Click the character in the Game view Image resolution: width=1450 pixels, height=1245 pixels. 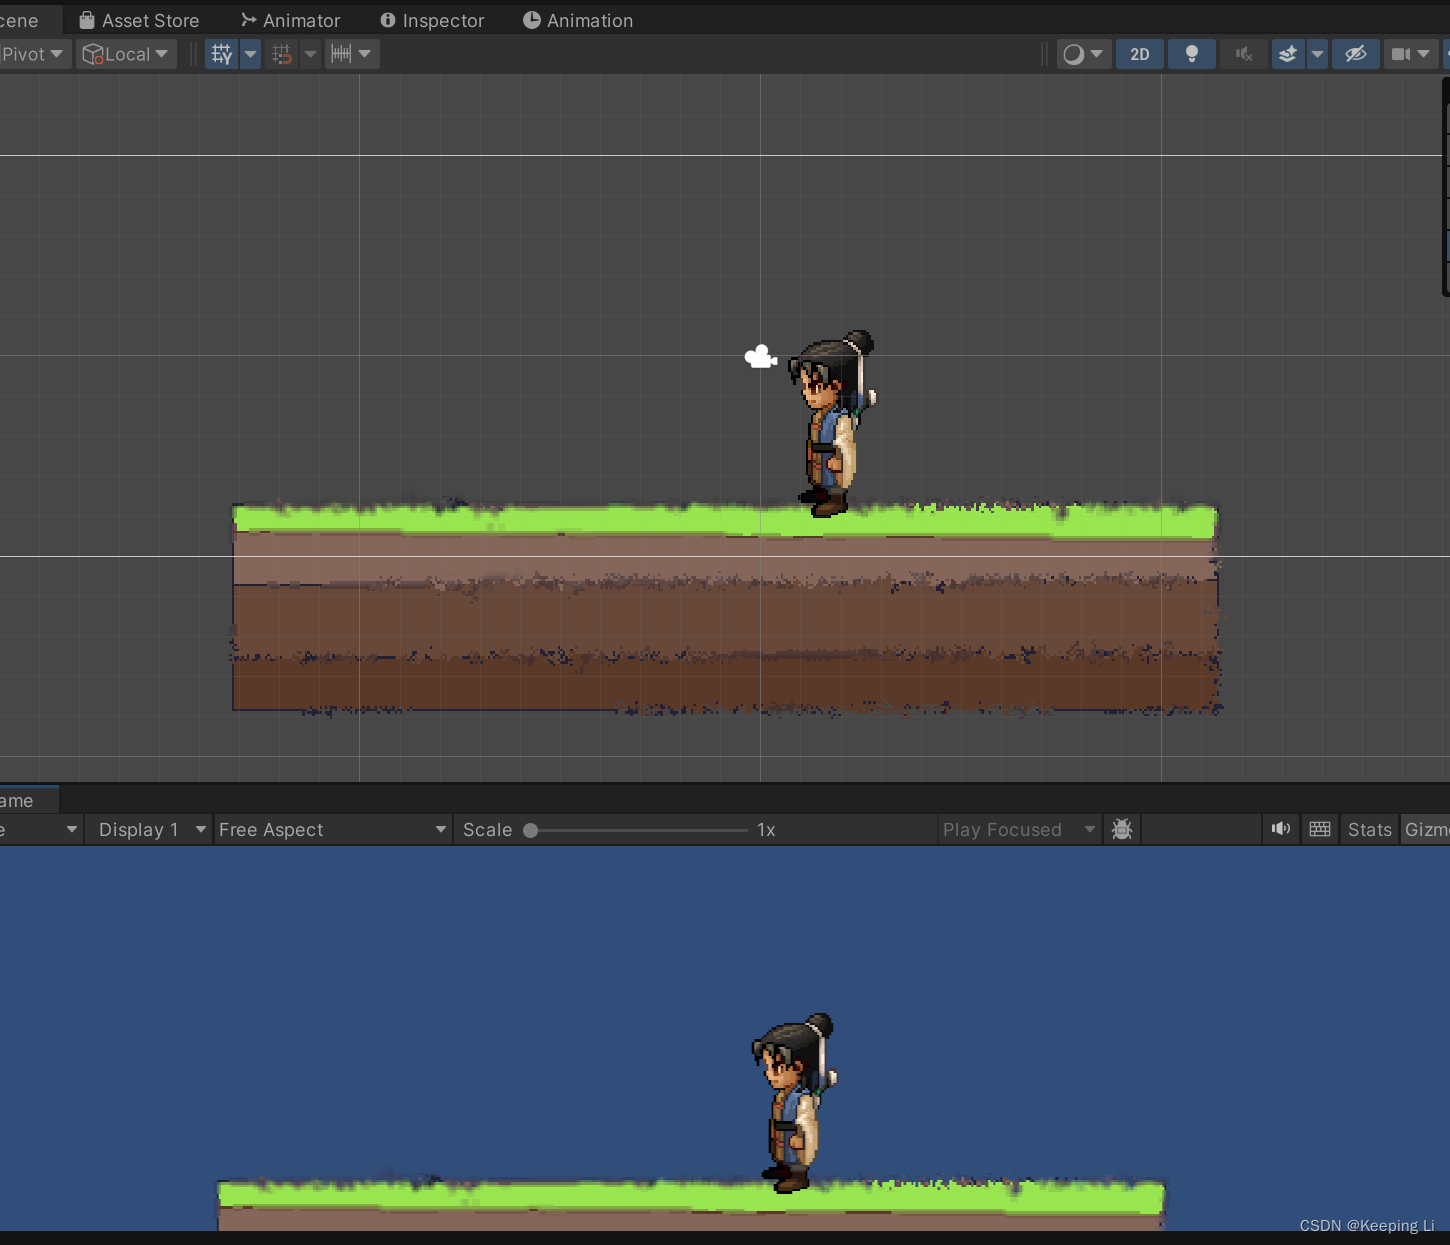coord(794,1103)
